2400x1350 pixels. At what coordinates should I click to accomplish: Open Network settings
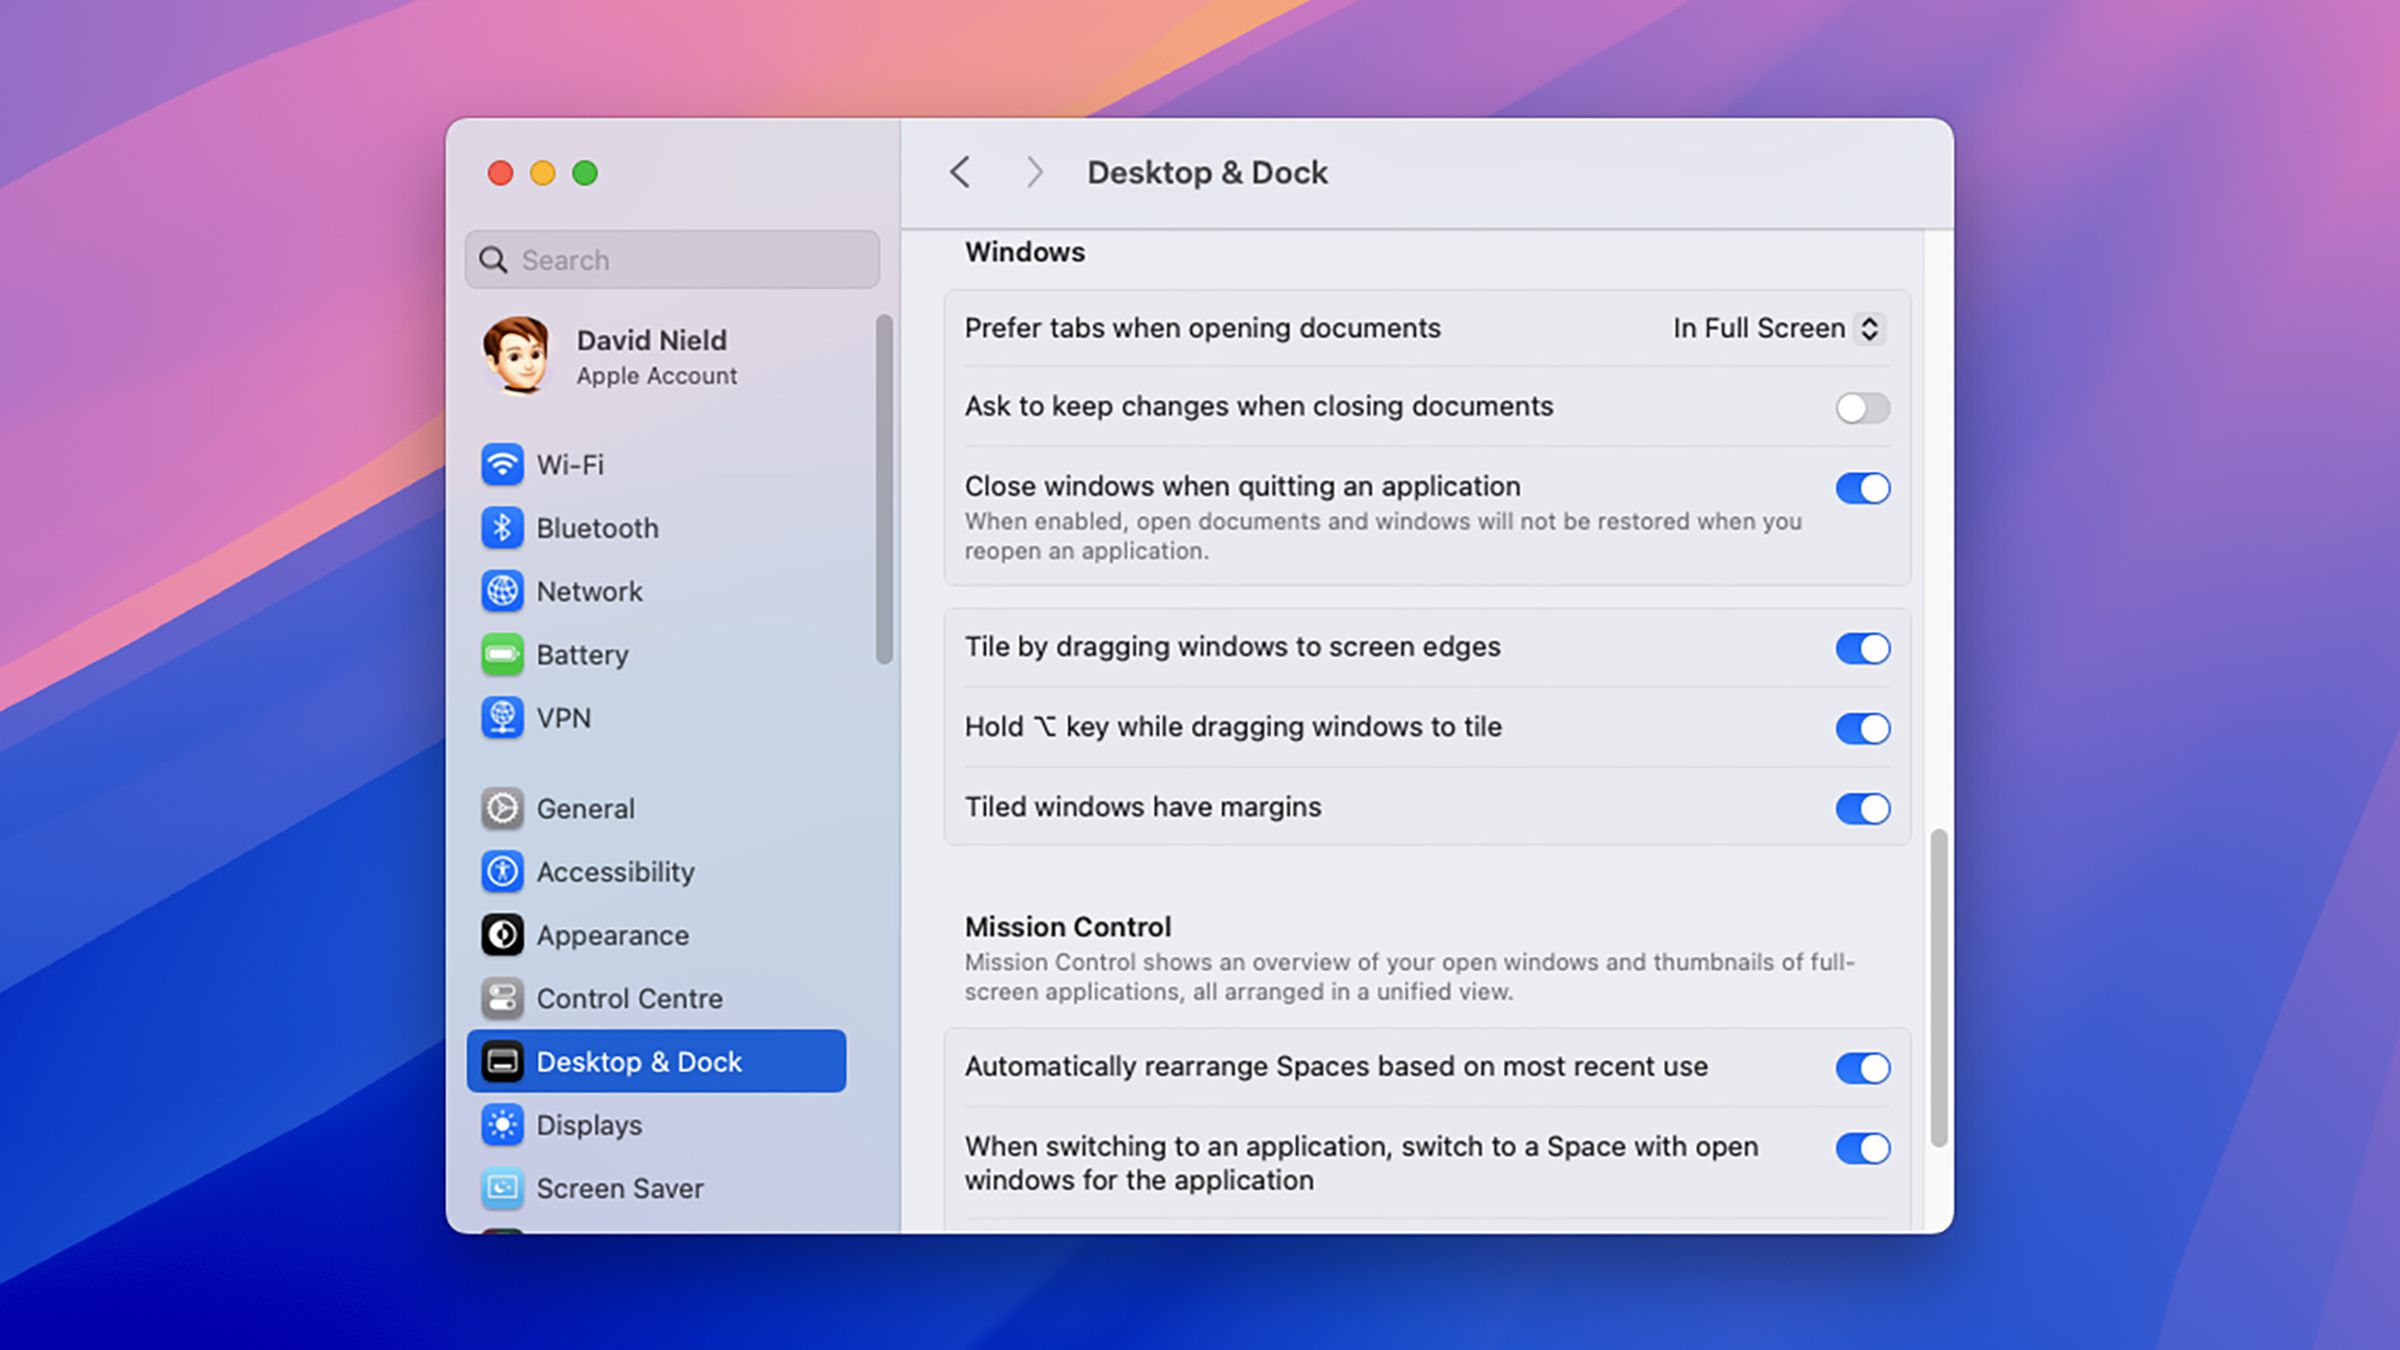(x=590, y=590)
